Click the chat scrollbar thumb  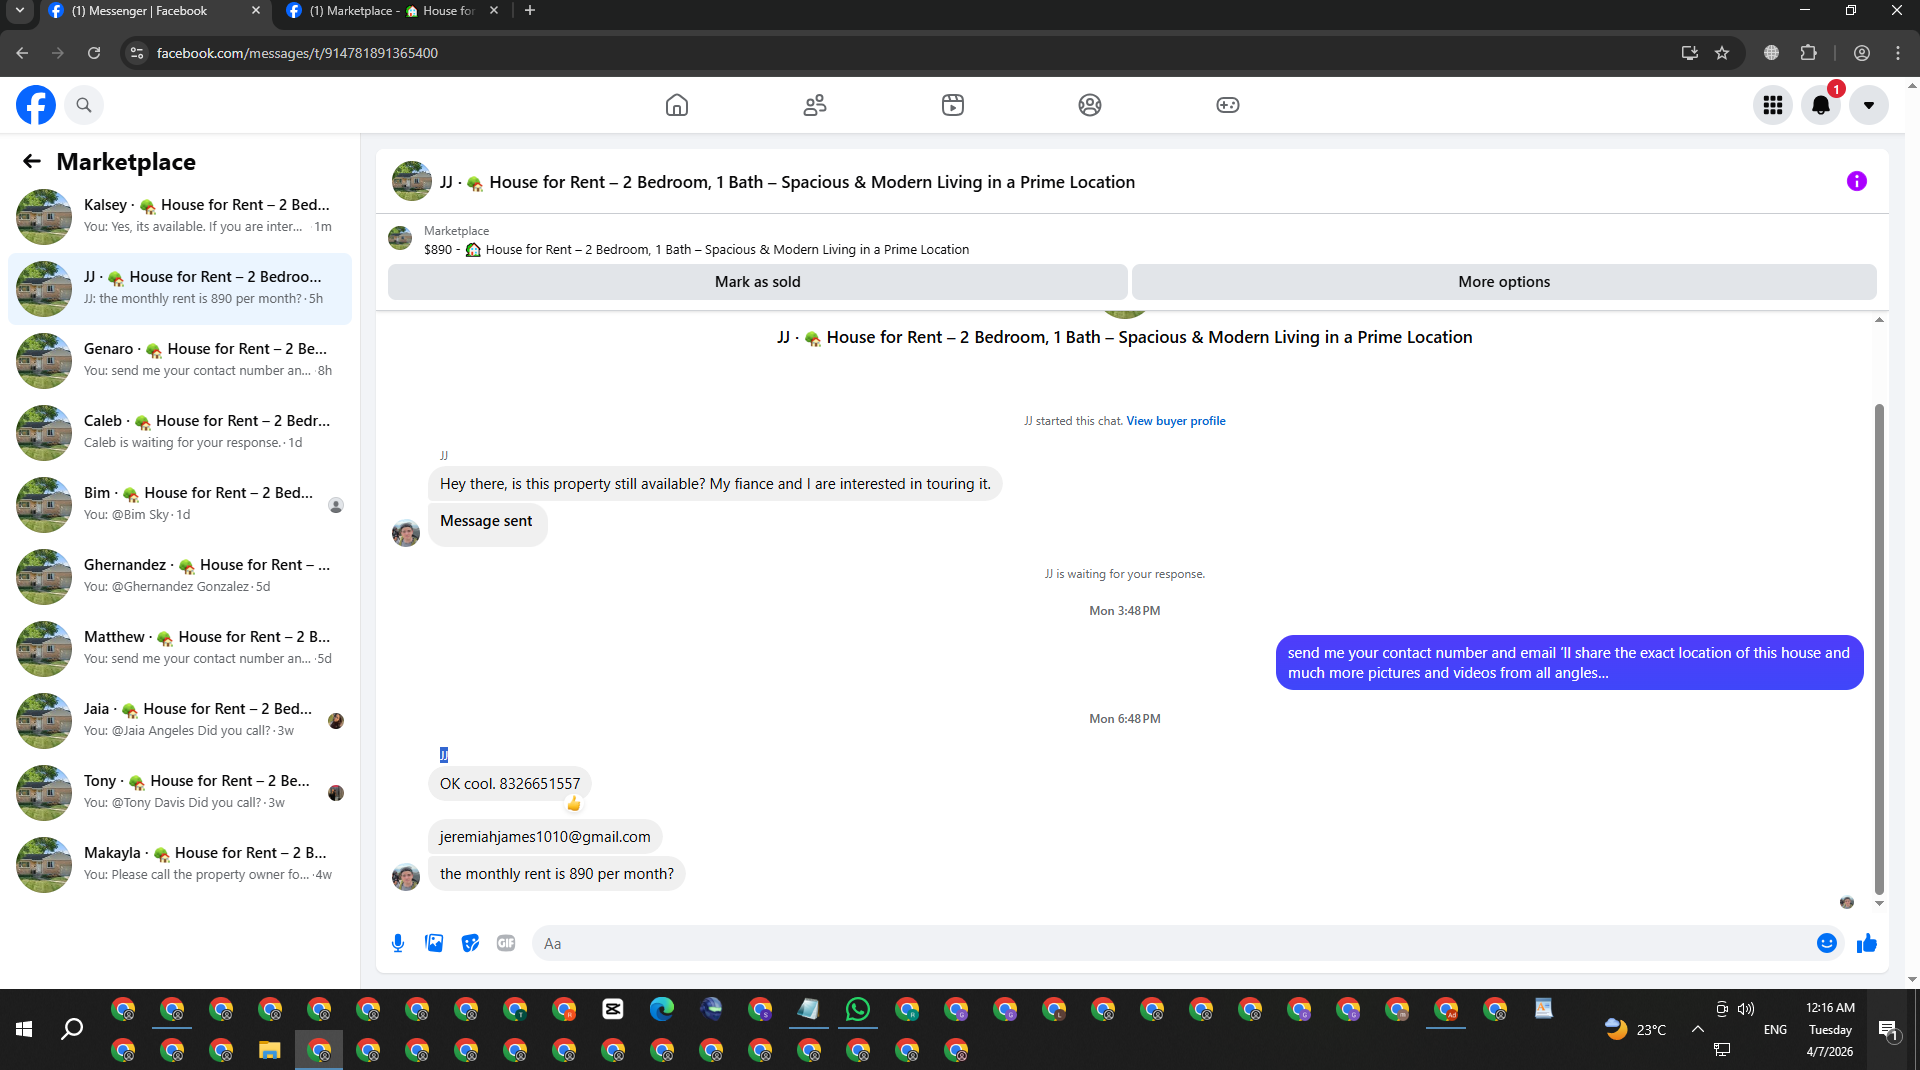pos(1879,650)
